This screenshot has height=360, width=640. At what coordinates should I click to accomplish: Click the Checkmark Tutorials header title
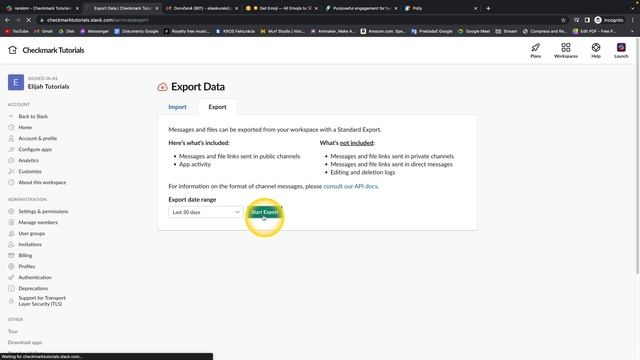coord(53,50)
